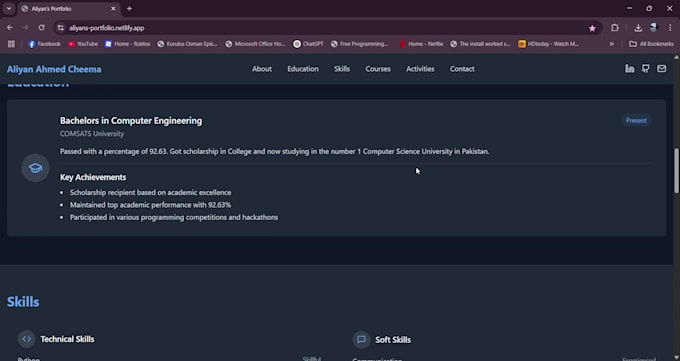Click the Aliyan Ahmed Cheema site title
This screenshot has width=680, height=361.
point(54,69)
